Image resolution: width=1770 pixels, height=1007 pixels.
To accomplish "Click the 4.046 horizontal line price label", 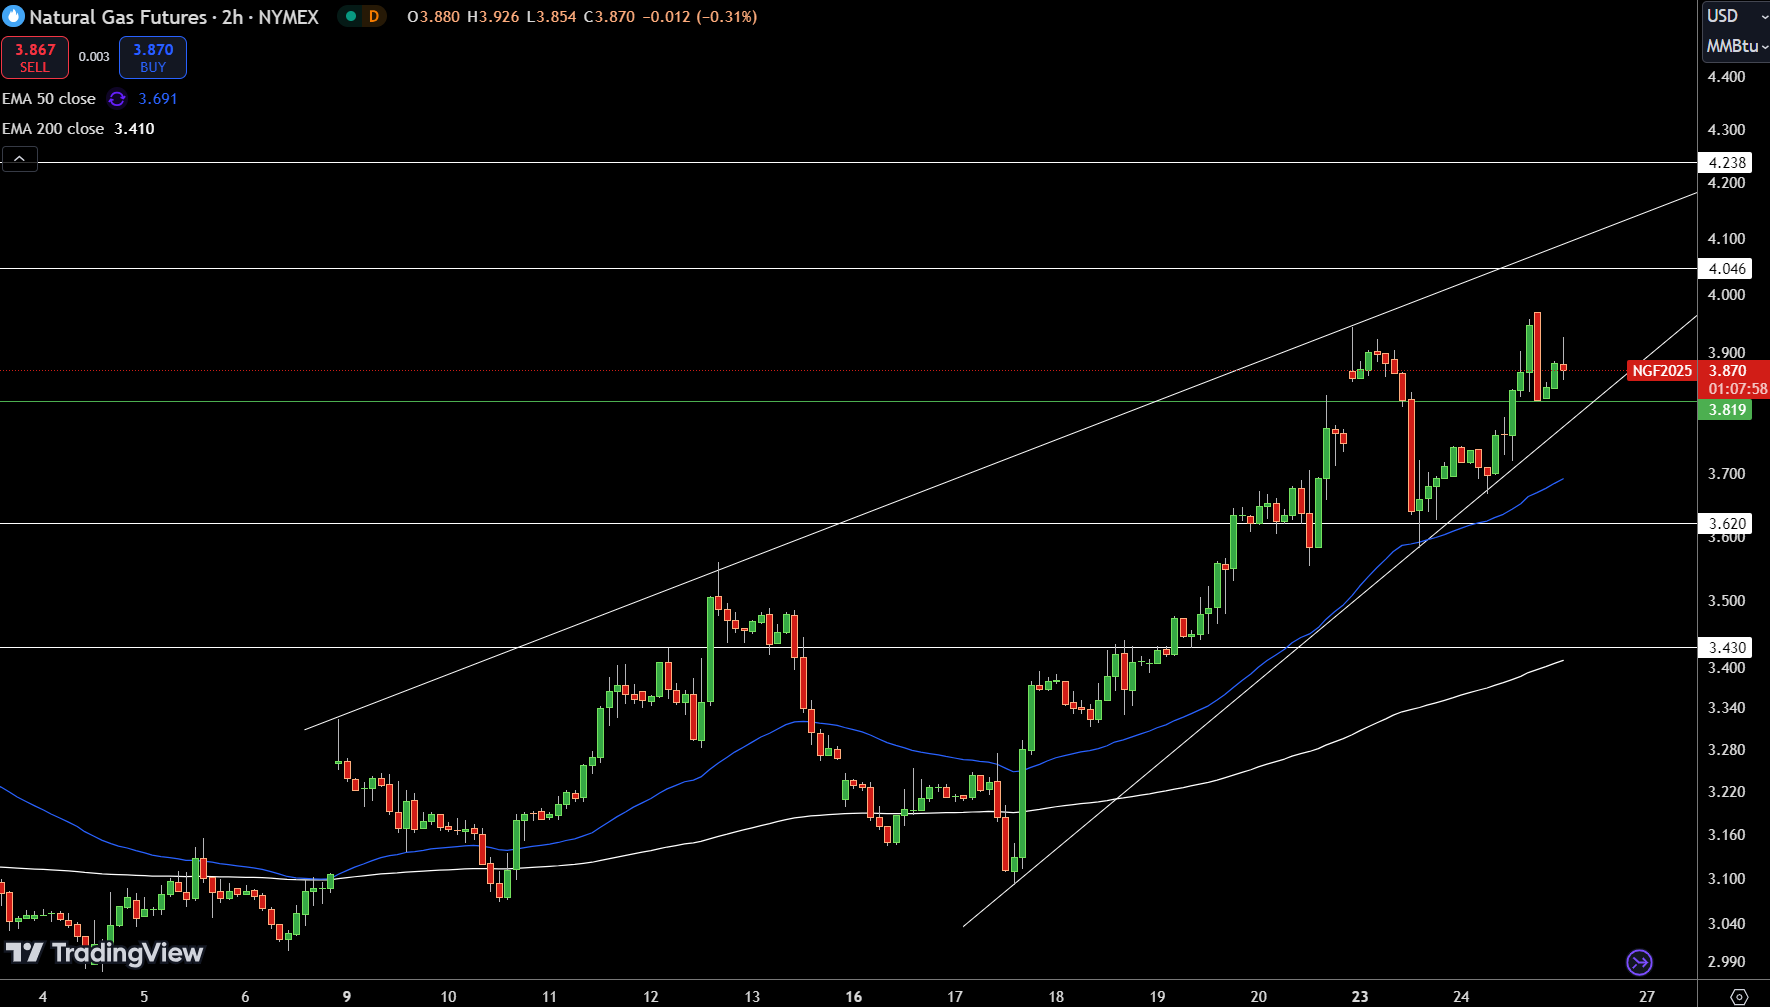I will (1726, 268).
